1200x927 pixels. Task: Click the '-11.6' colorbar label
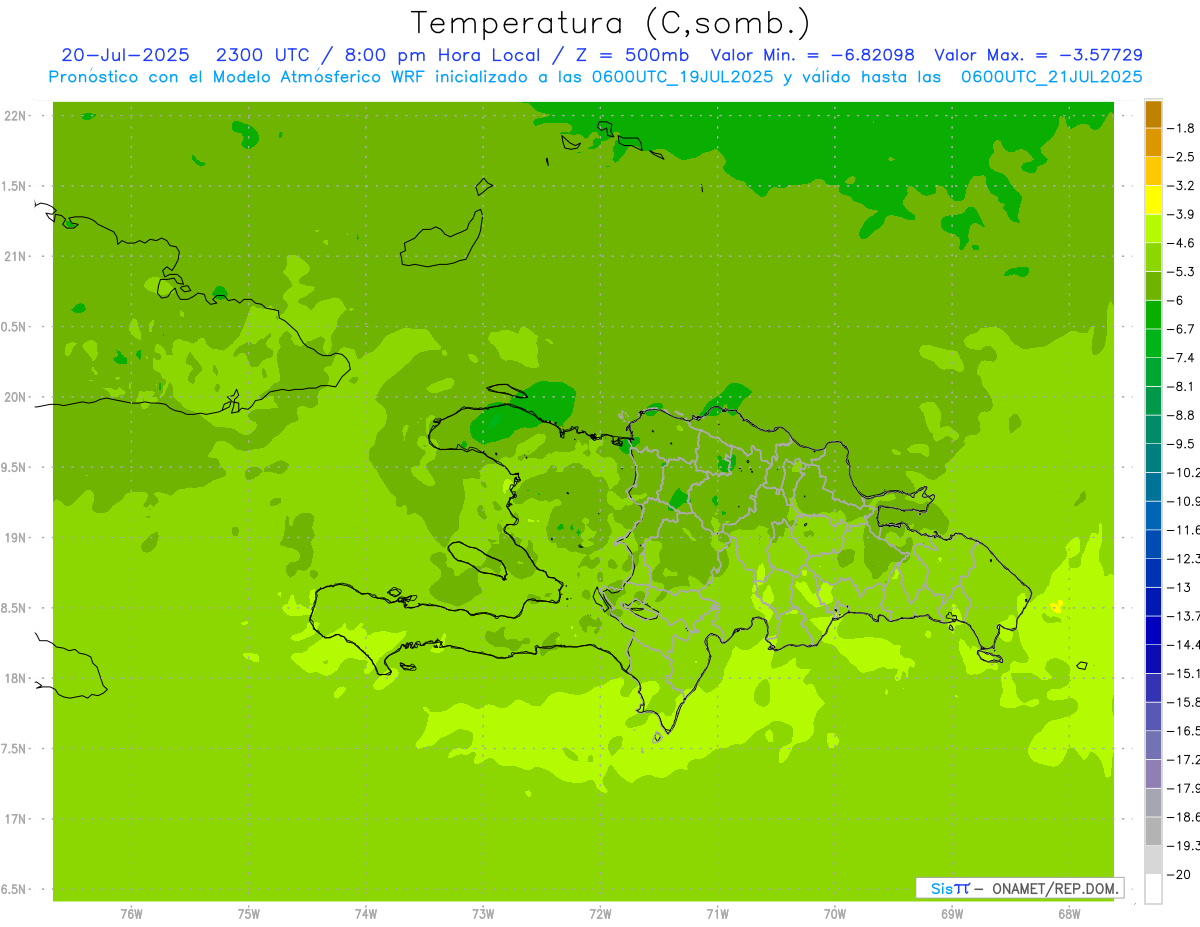pyautogui.click(x=1184, y=530)
